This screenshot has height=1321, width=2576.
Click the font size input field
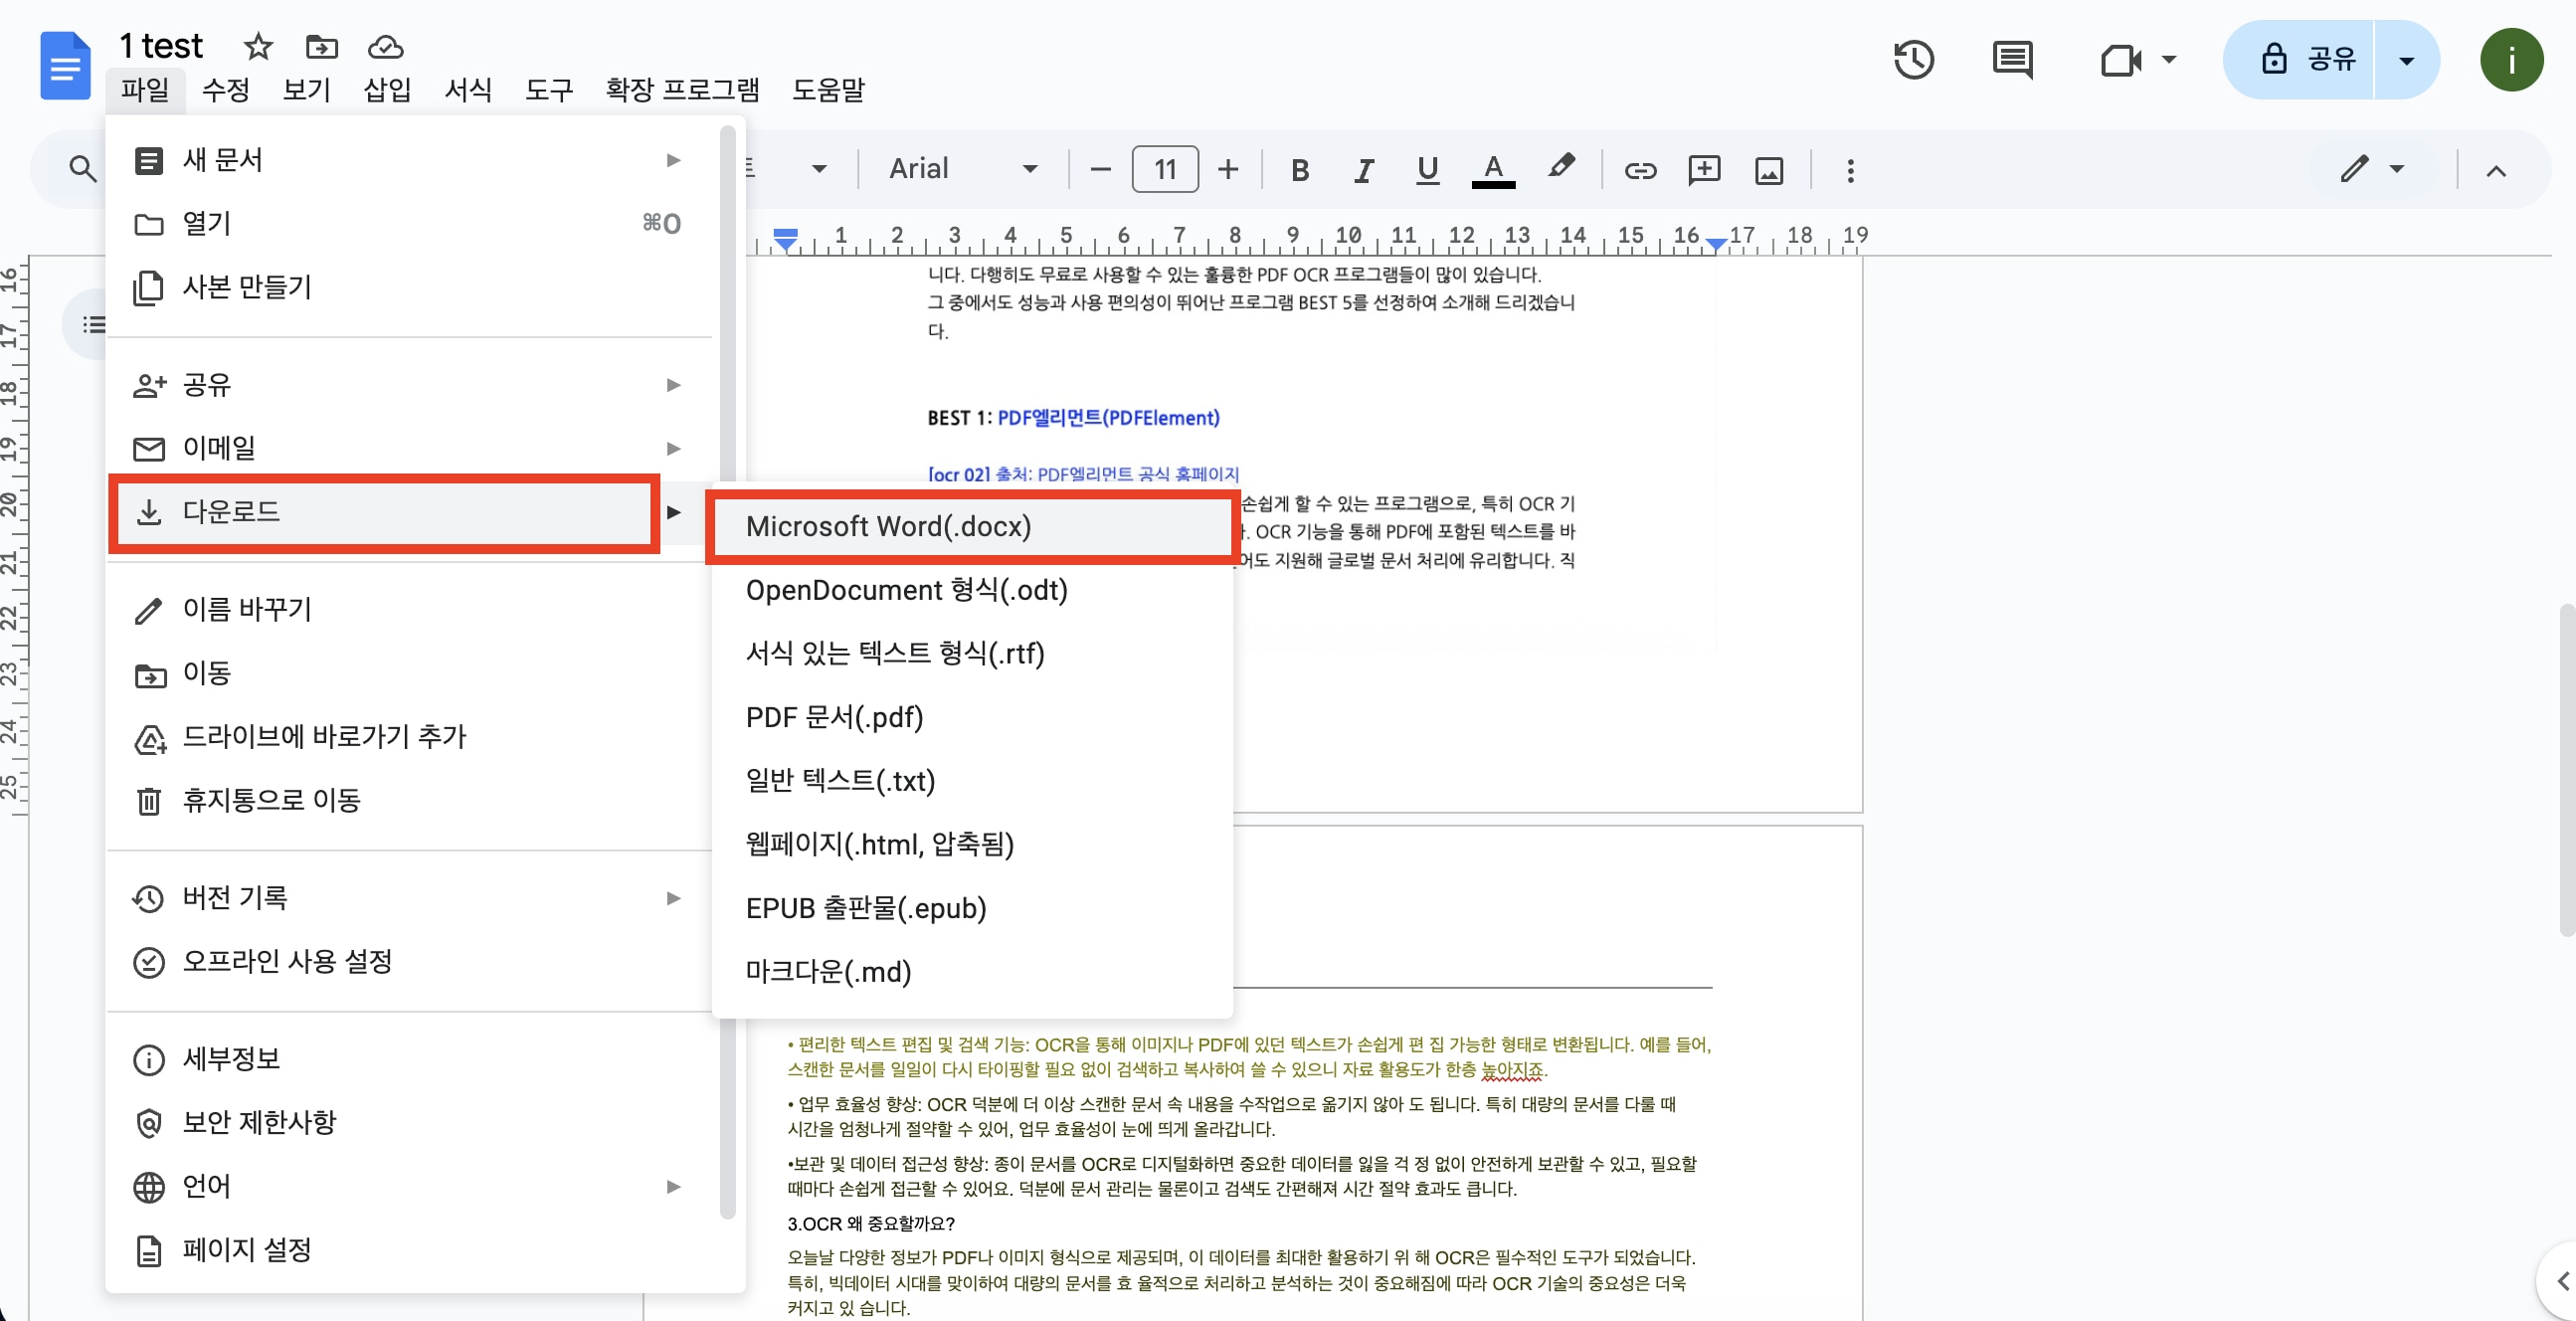(1164, 169)
